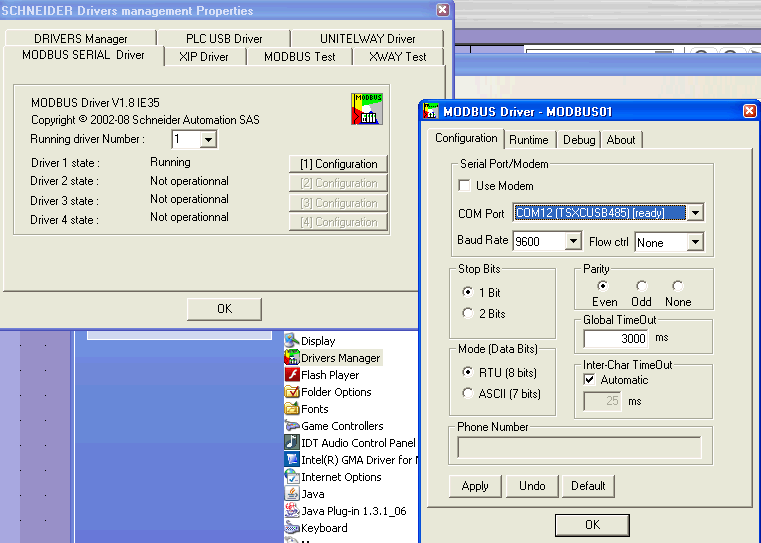Switch to the XIP Driver tab
Image resolution: width=761 pixels, height=543 pixels.
(204, 57)
